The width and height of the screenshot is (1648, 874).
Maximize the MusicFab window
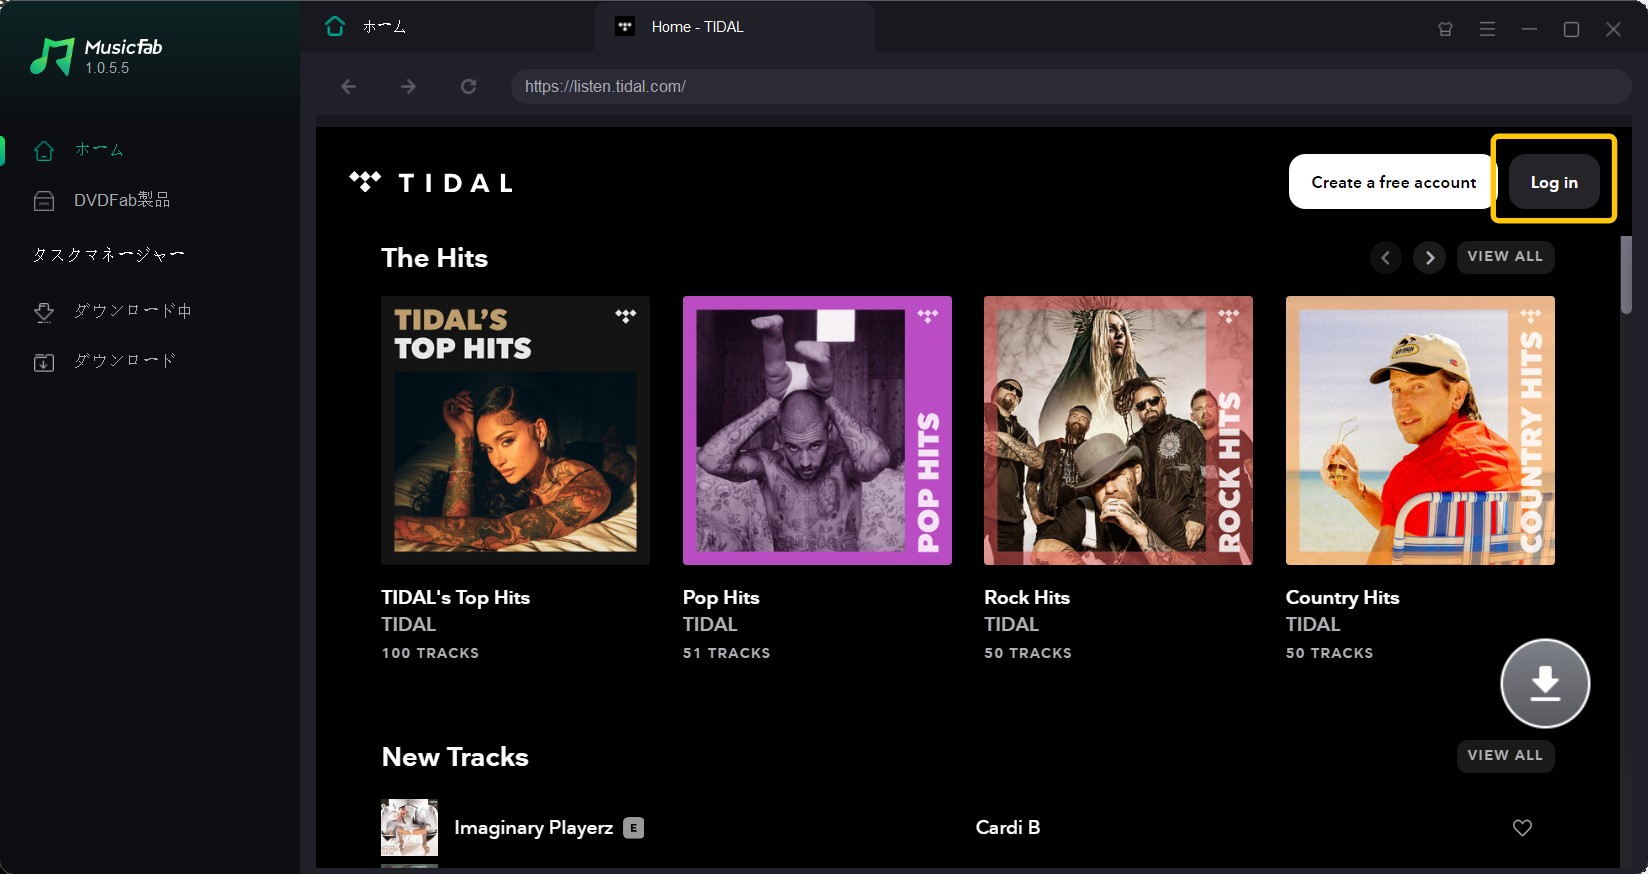click(x=1571, y=29)
